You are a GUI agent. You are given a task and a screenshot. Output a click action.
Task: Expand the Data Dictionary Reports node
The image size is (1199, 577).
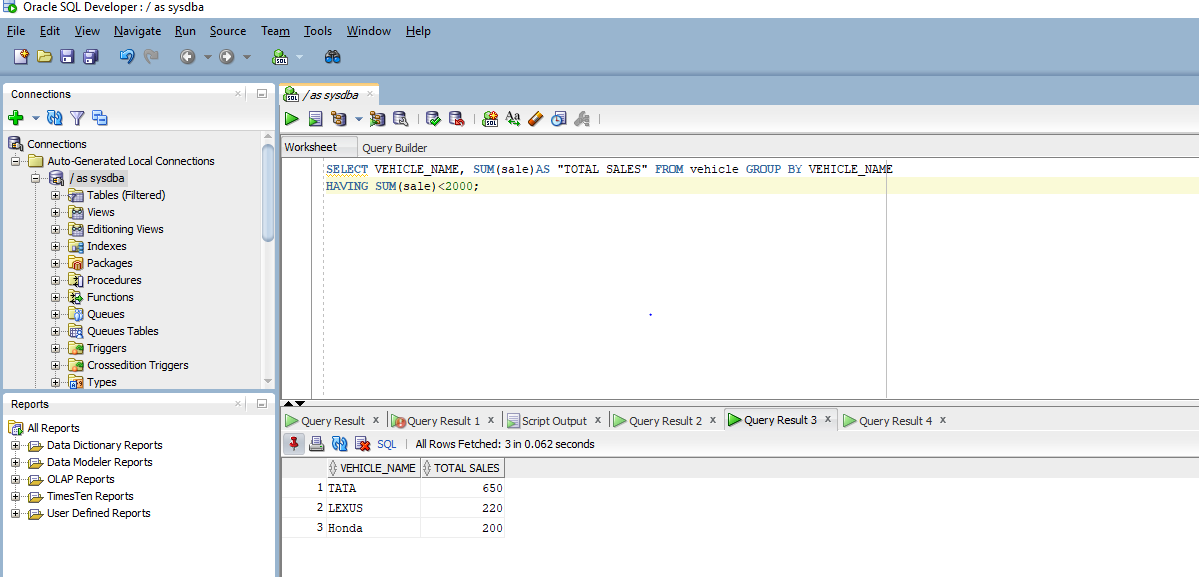click(16, 445)
